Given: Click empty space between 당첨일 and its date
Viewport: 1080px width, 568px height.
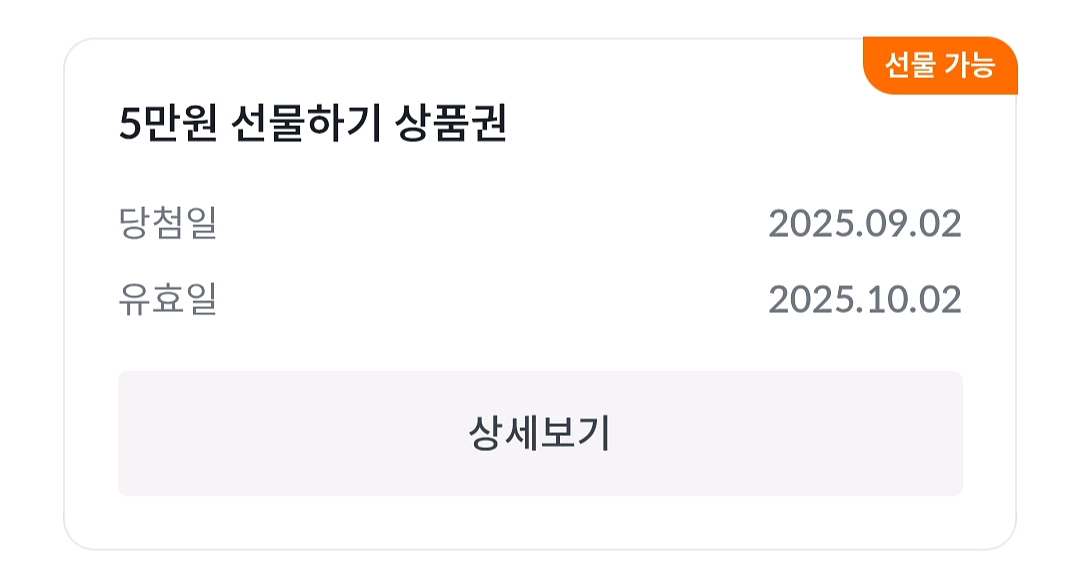Looking at the screenshot, I should (490, 223).
